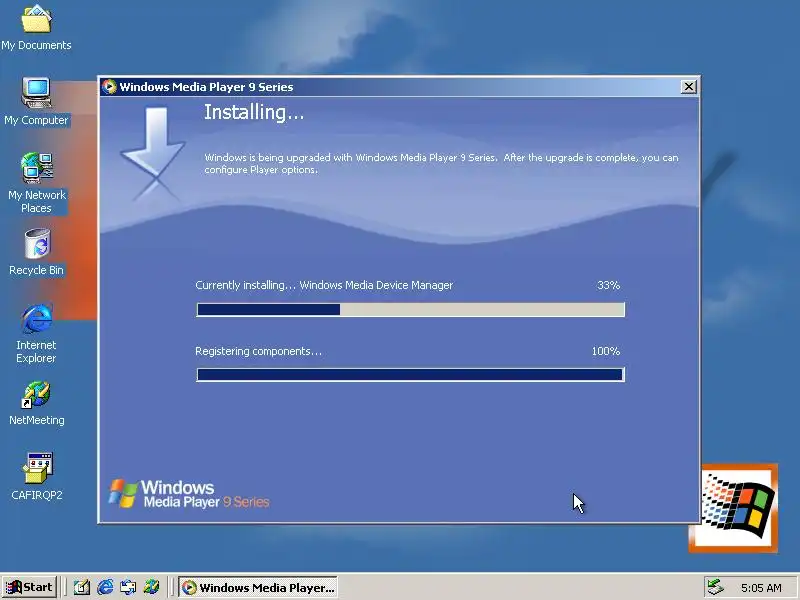The image size is (800, 600).
Task: Click the Installing... heading
Action: click(254, 112)
